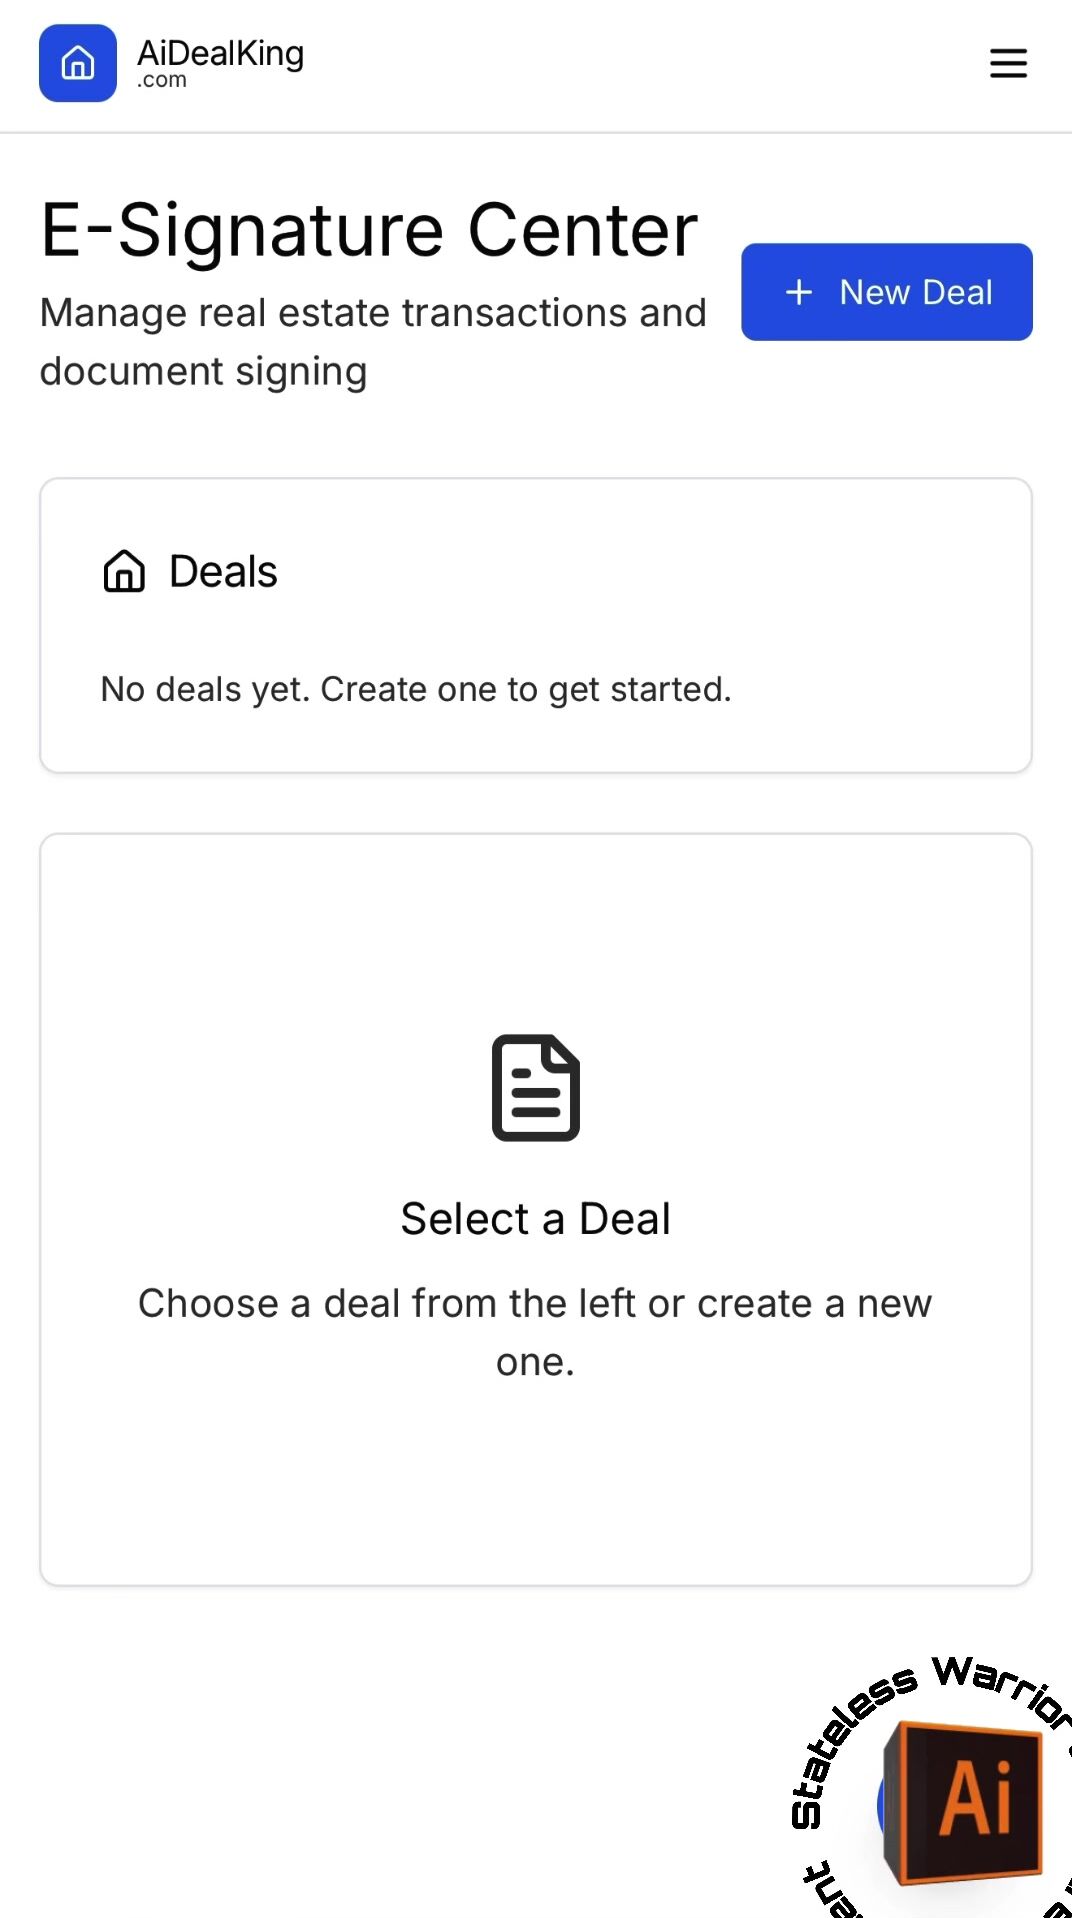This screenshot has height=1918, width=1072.
Task: Click 'Create one to get started' text
Action: click(526, 690)
